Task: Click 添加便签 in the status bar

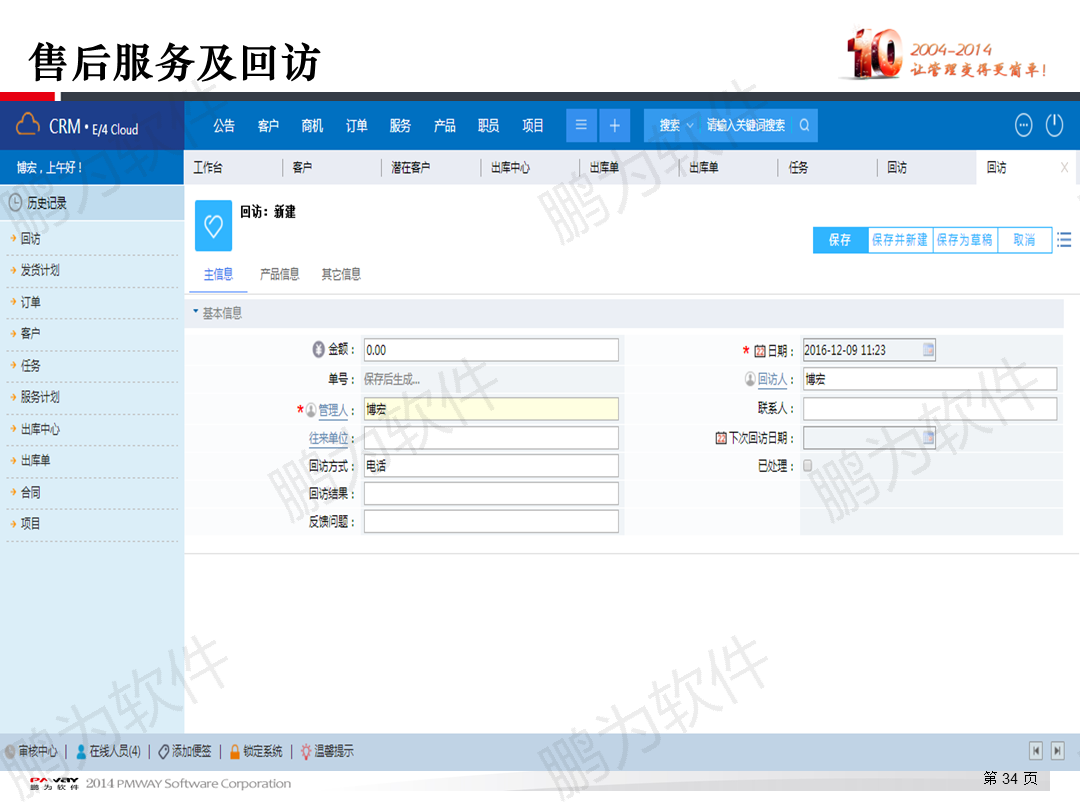Action: click(185, 751)
